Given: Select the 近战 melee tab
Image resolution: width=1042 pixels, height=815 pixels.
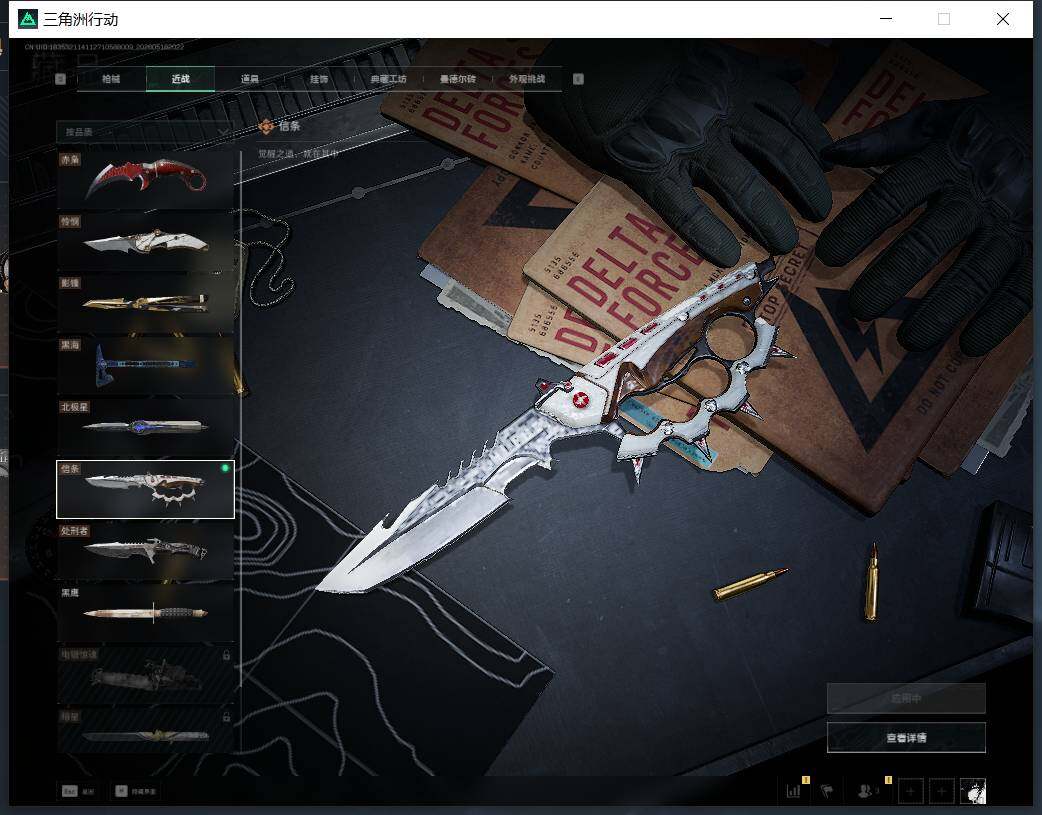Looking at the screenshot, I should coord(180,79).
